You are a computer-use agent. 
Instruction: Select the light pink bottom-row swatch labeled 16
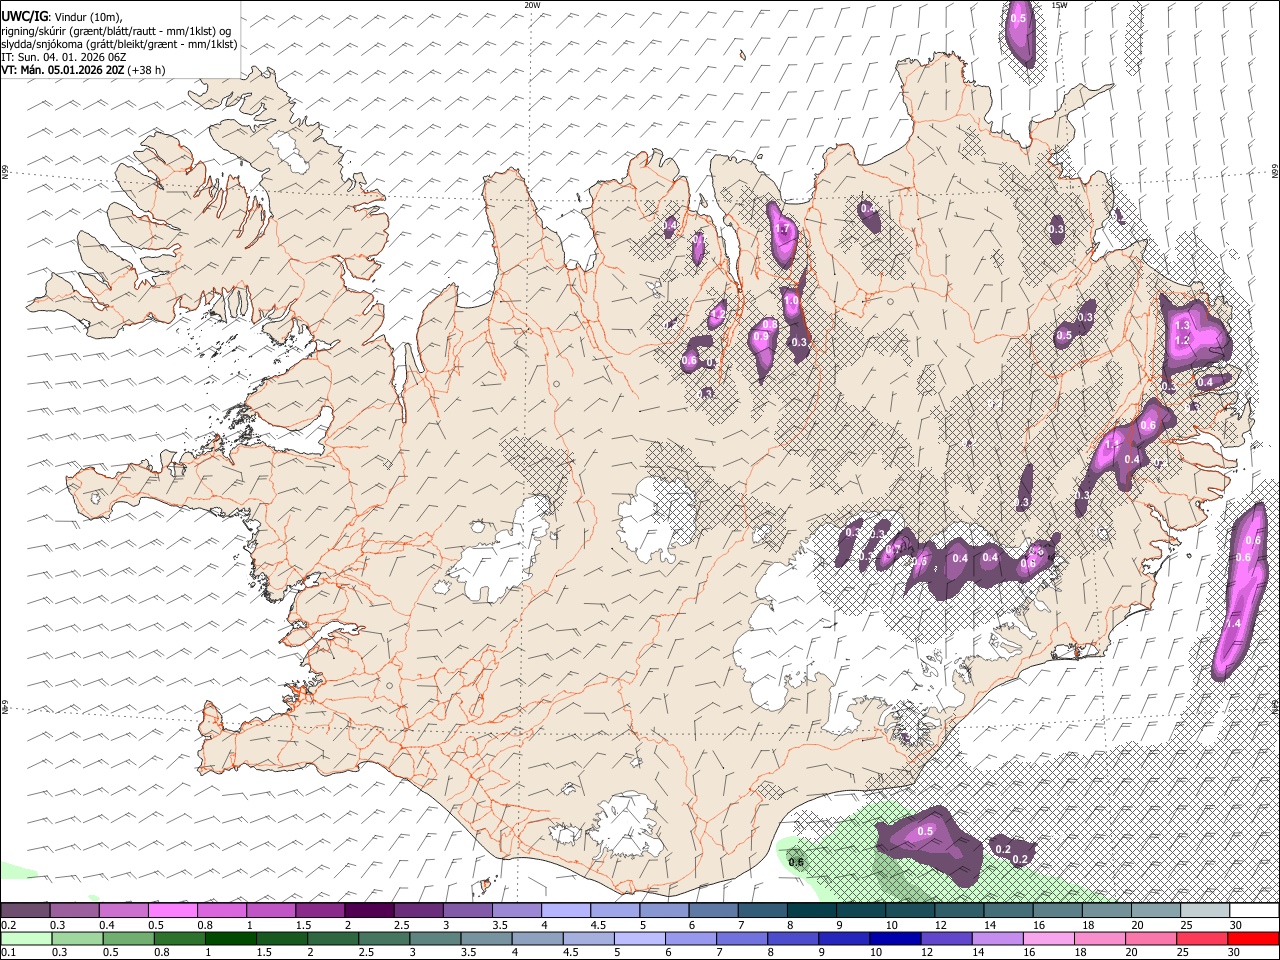pos(1048,939)
